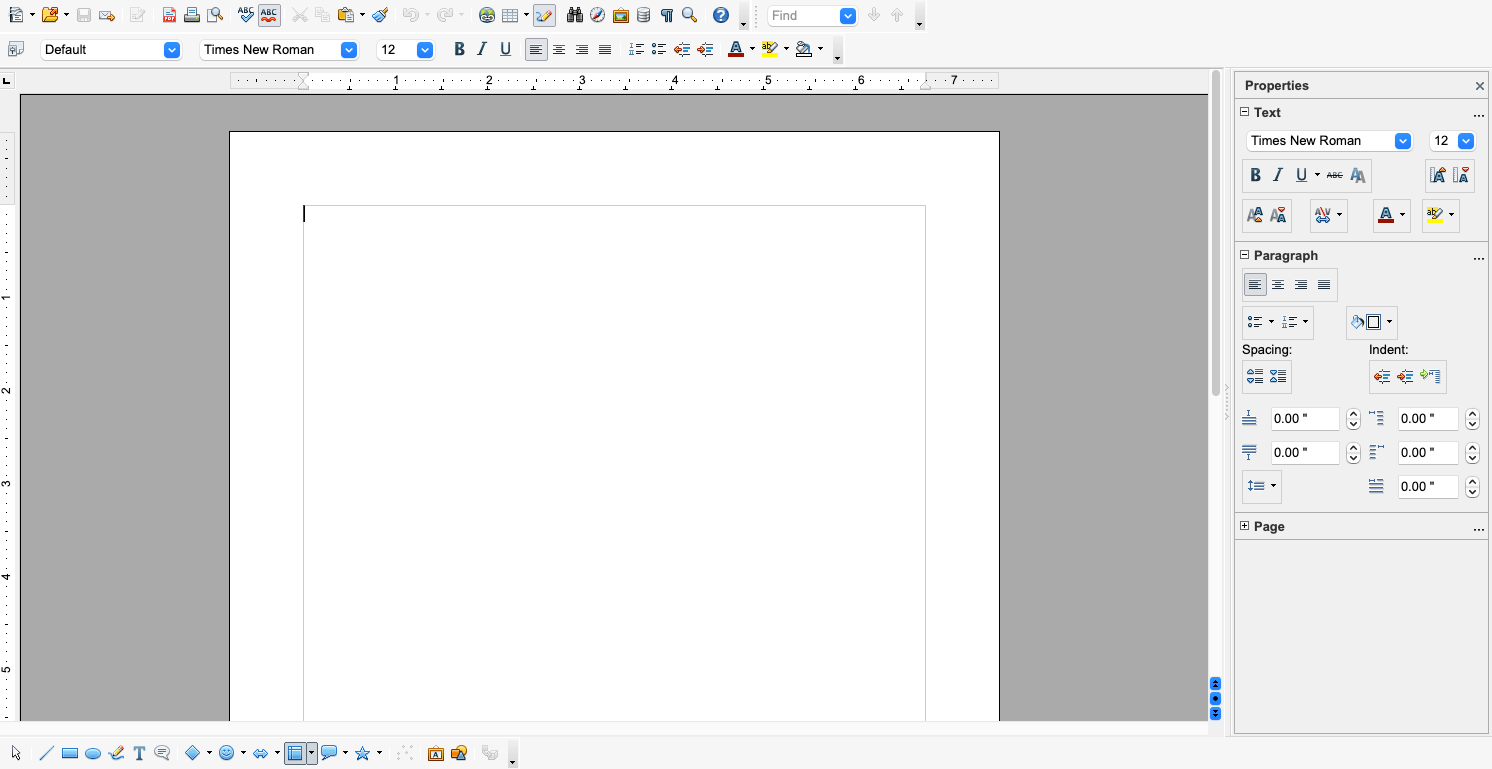Click the Print File Directly icon
Image resolution: width=1492 pixels, height=769 pixels.
(191, 15)
